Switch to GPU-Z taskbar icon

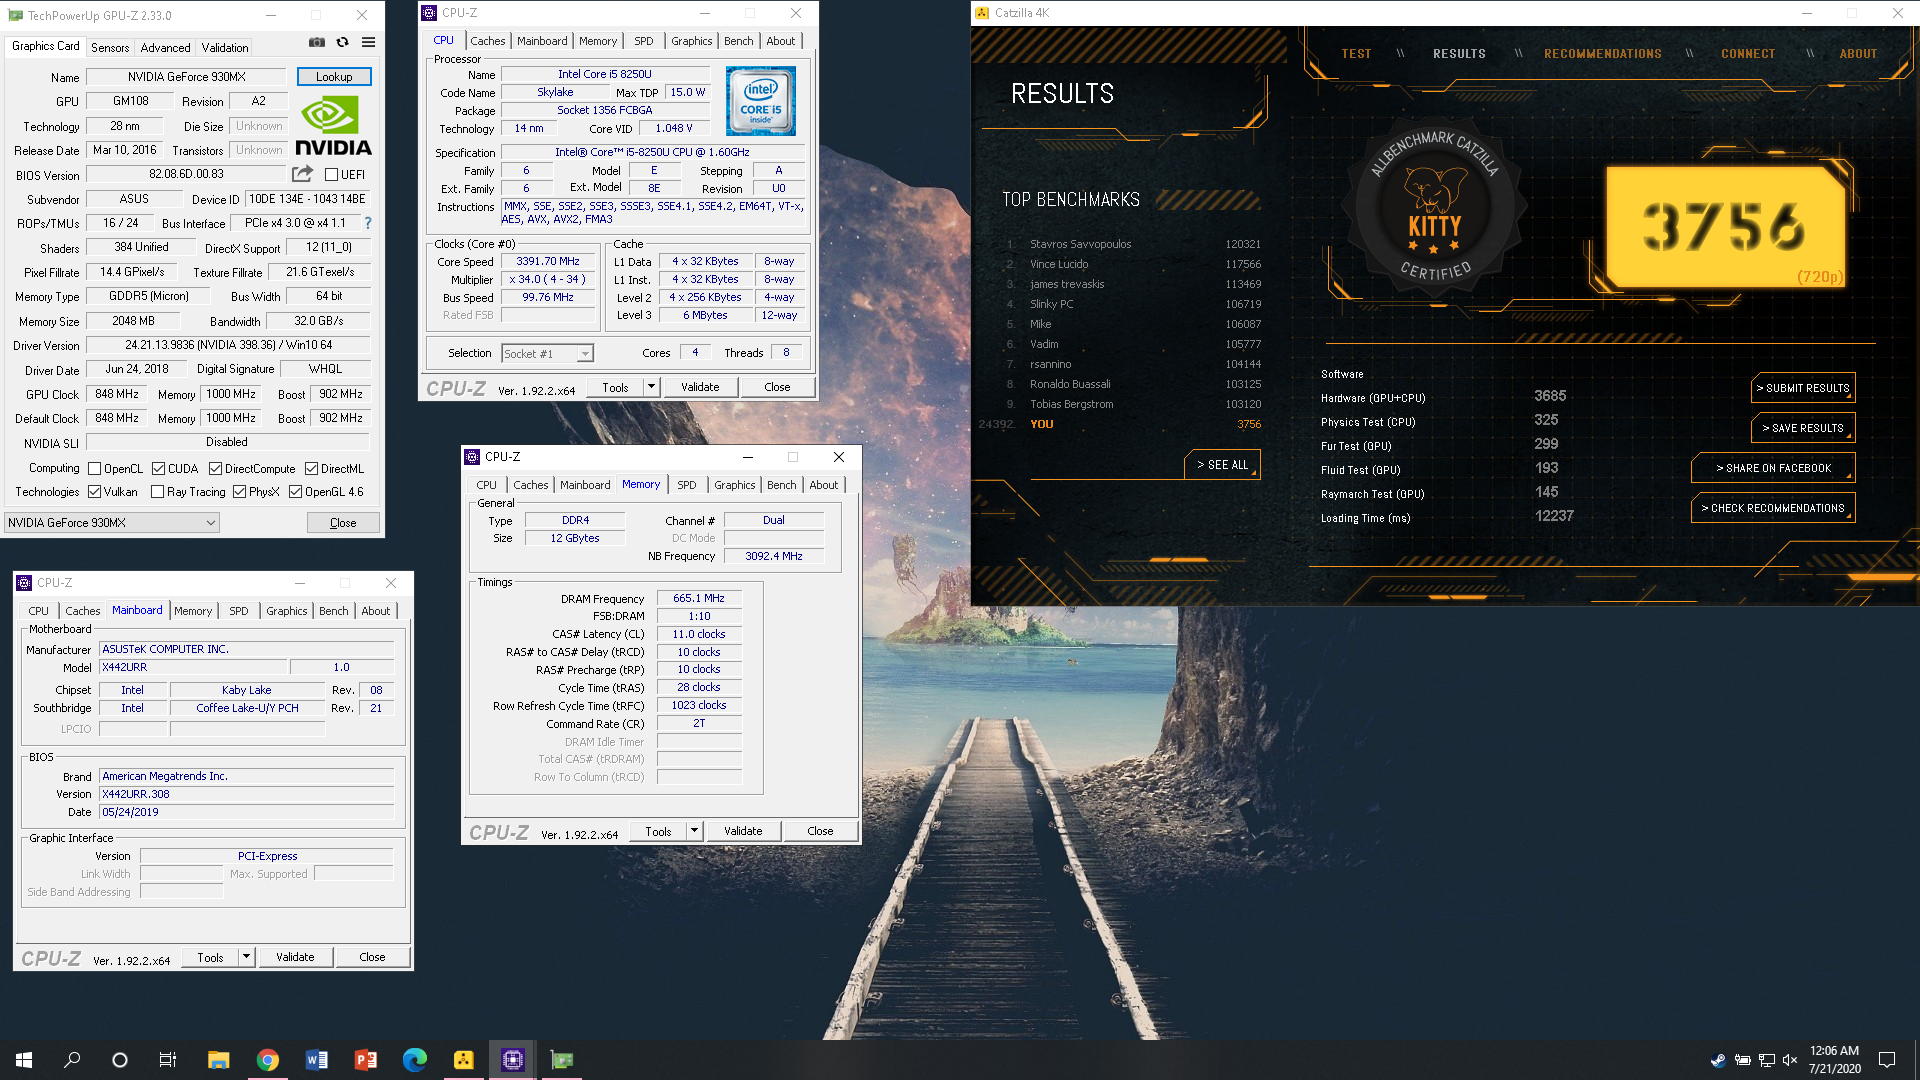[561, 1060]
